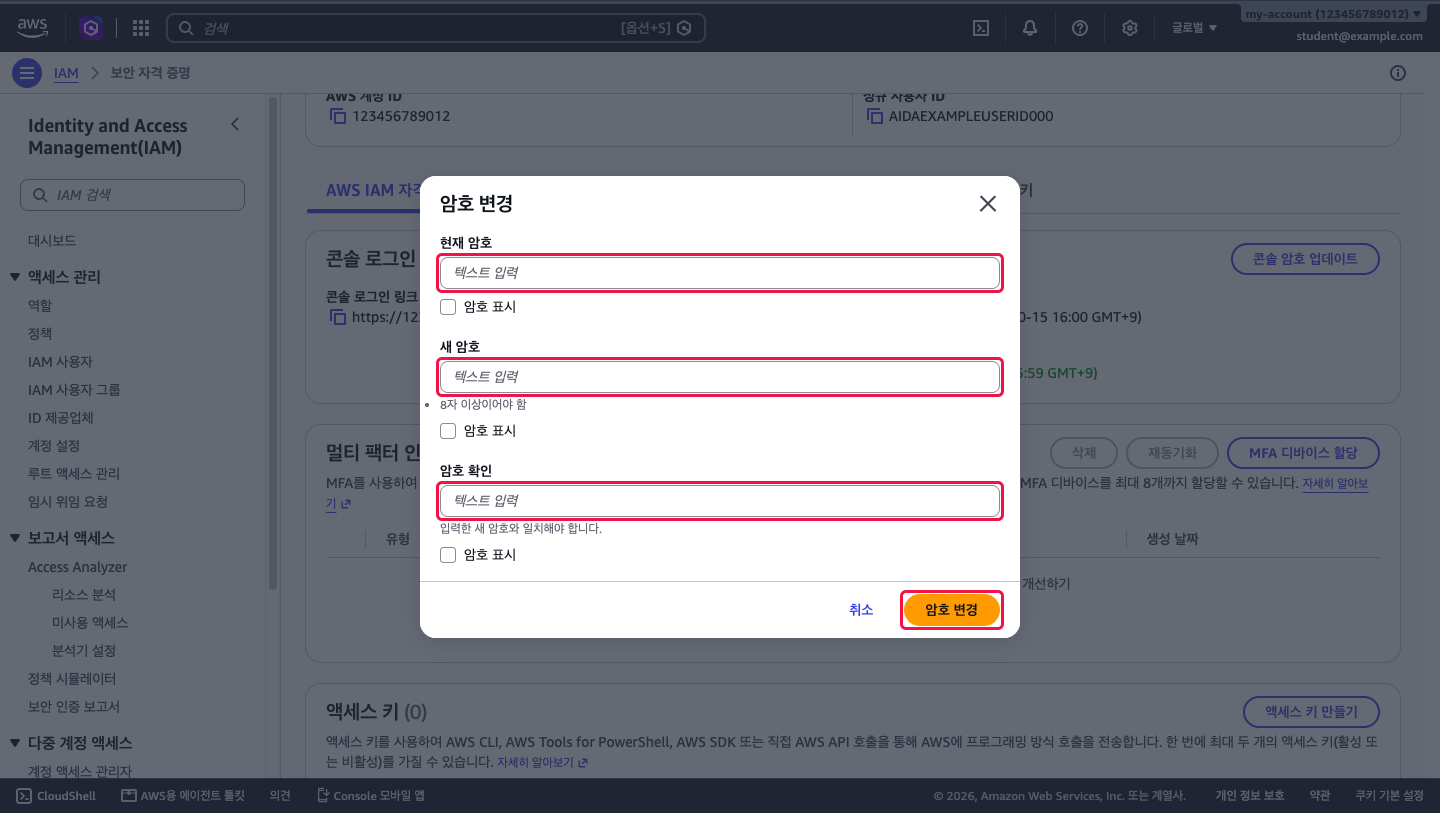Click the purple hexagon console icon
The height and width of the screenshot is (813, 1440).
[92, 28]
